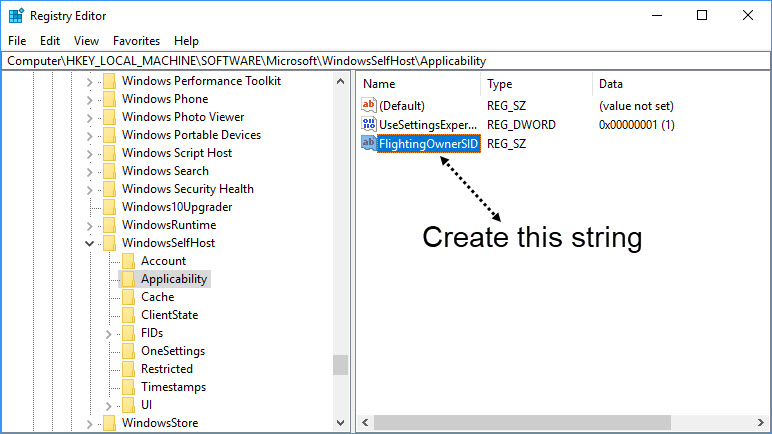Click the WindowsSelfHost folder icon
Image resolution: width=772 pixels, height=434 pixels.
[110, 243]
